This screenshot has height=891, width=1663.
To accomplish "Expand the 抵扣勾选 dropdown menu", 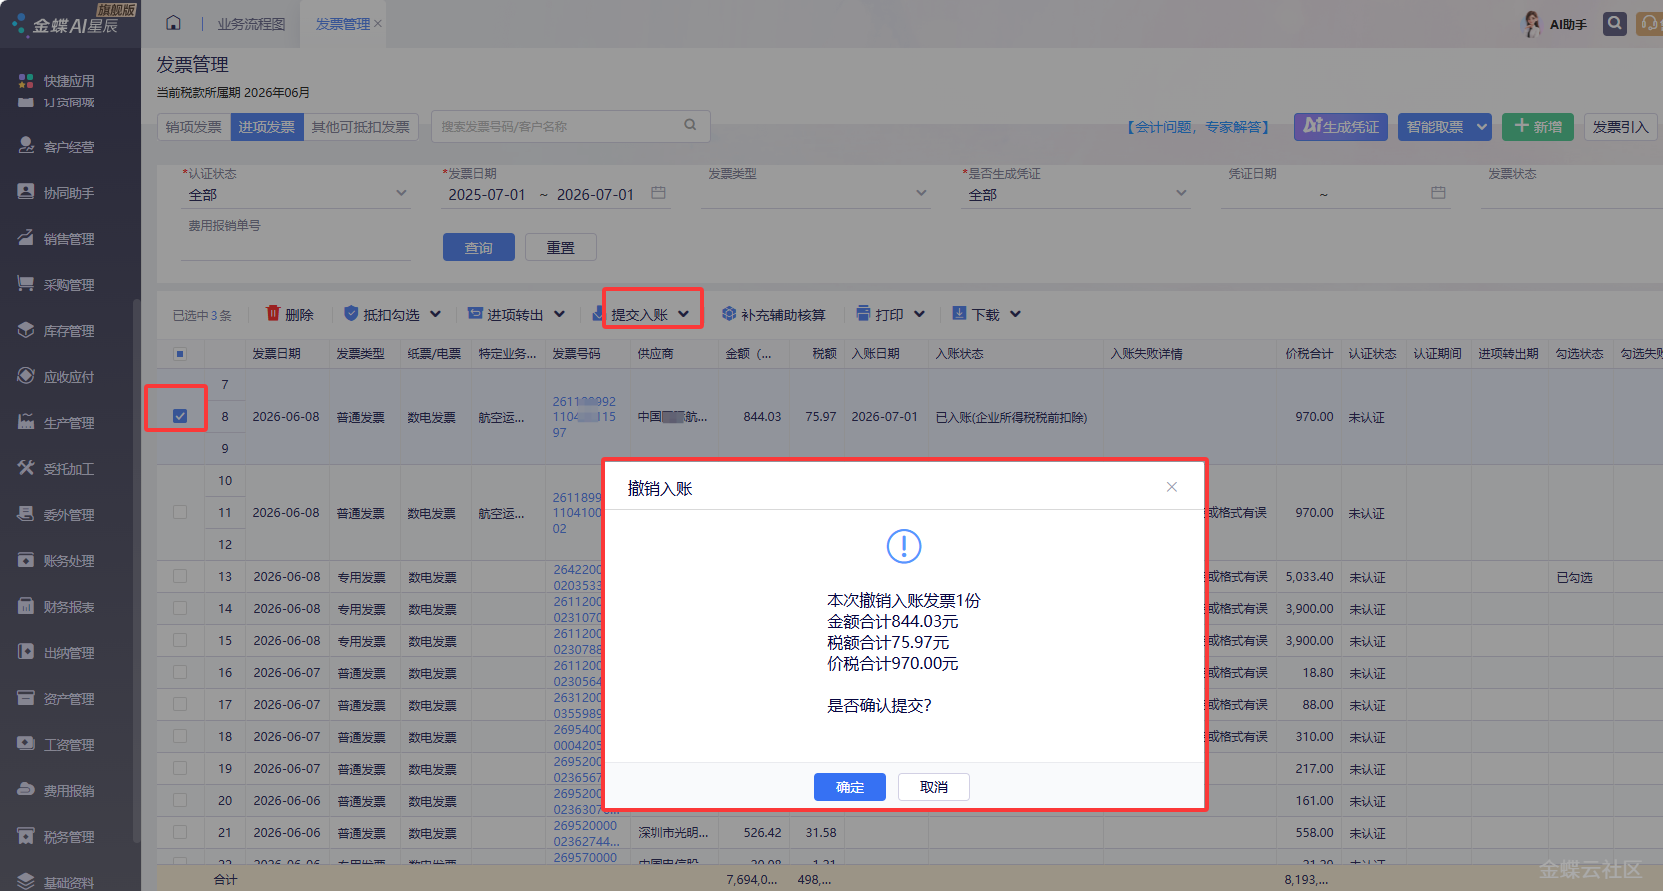I will (x=436, y=314).
